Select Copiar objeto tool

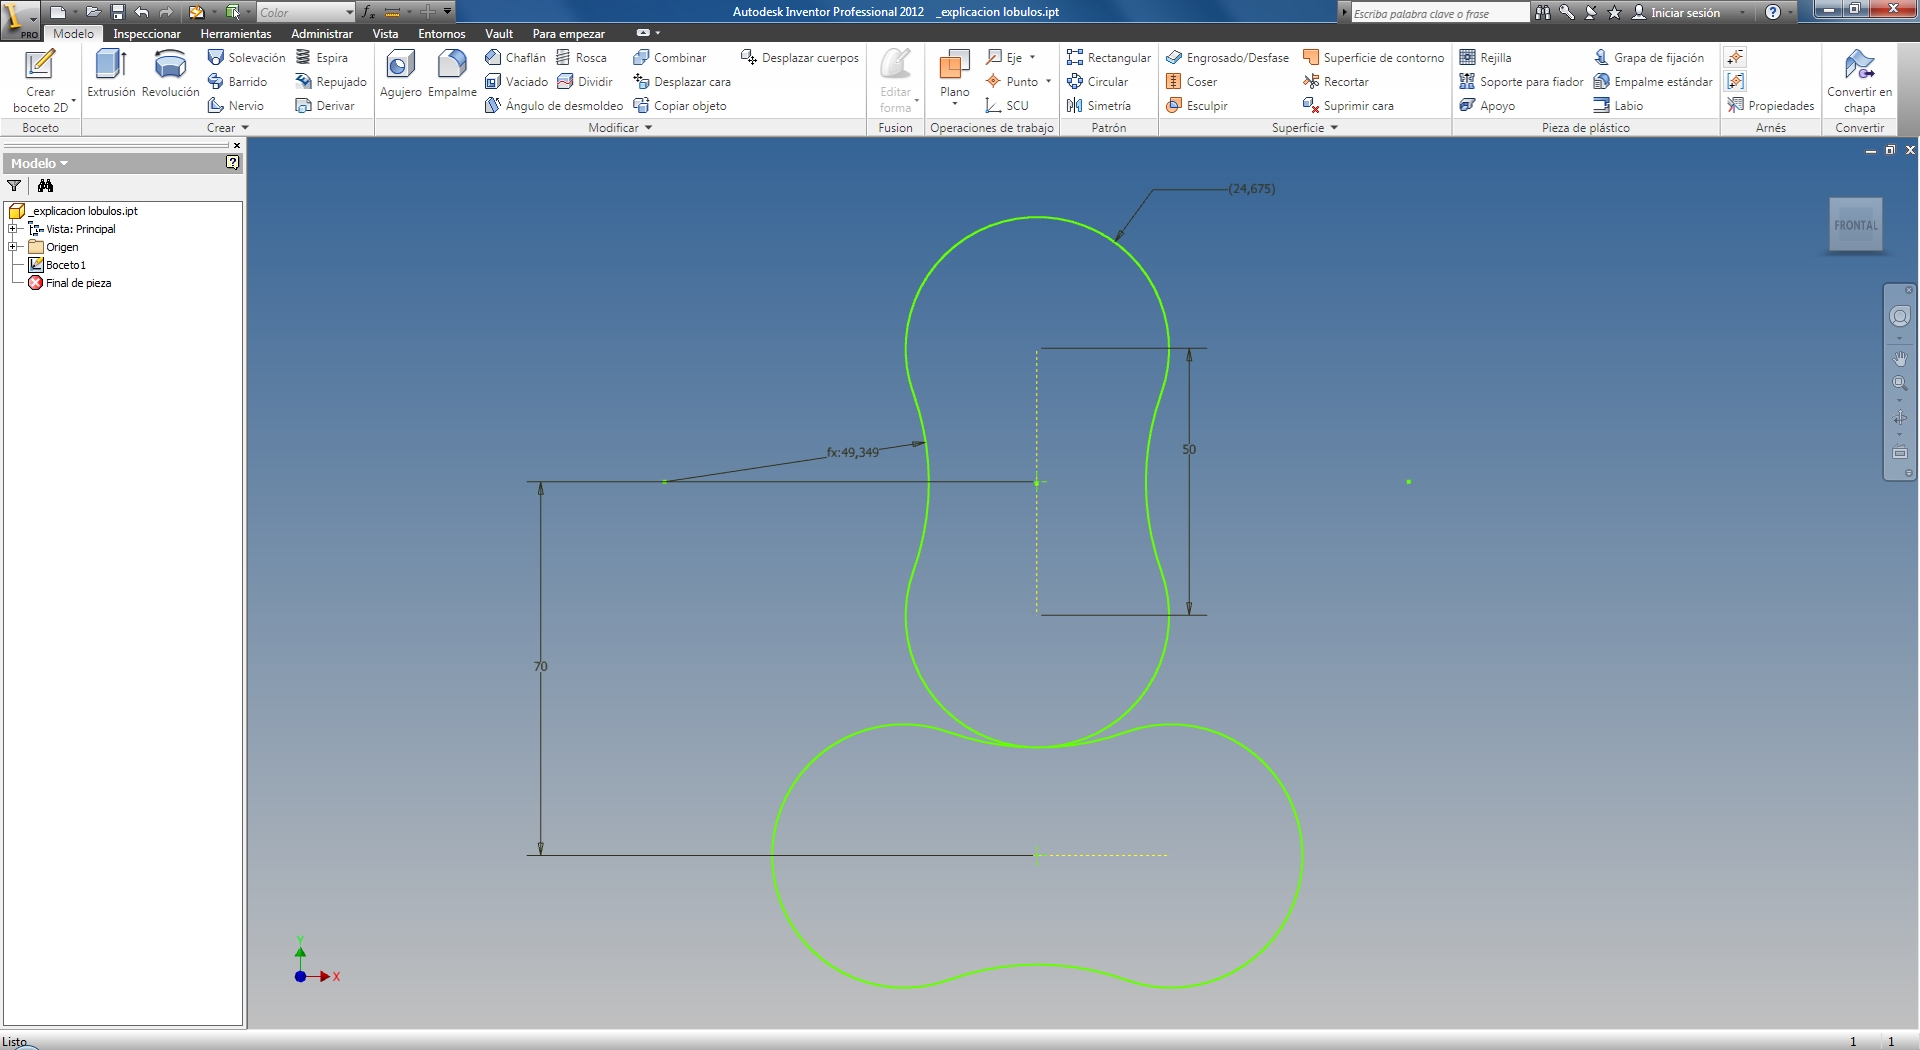tap(680, 105)
